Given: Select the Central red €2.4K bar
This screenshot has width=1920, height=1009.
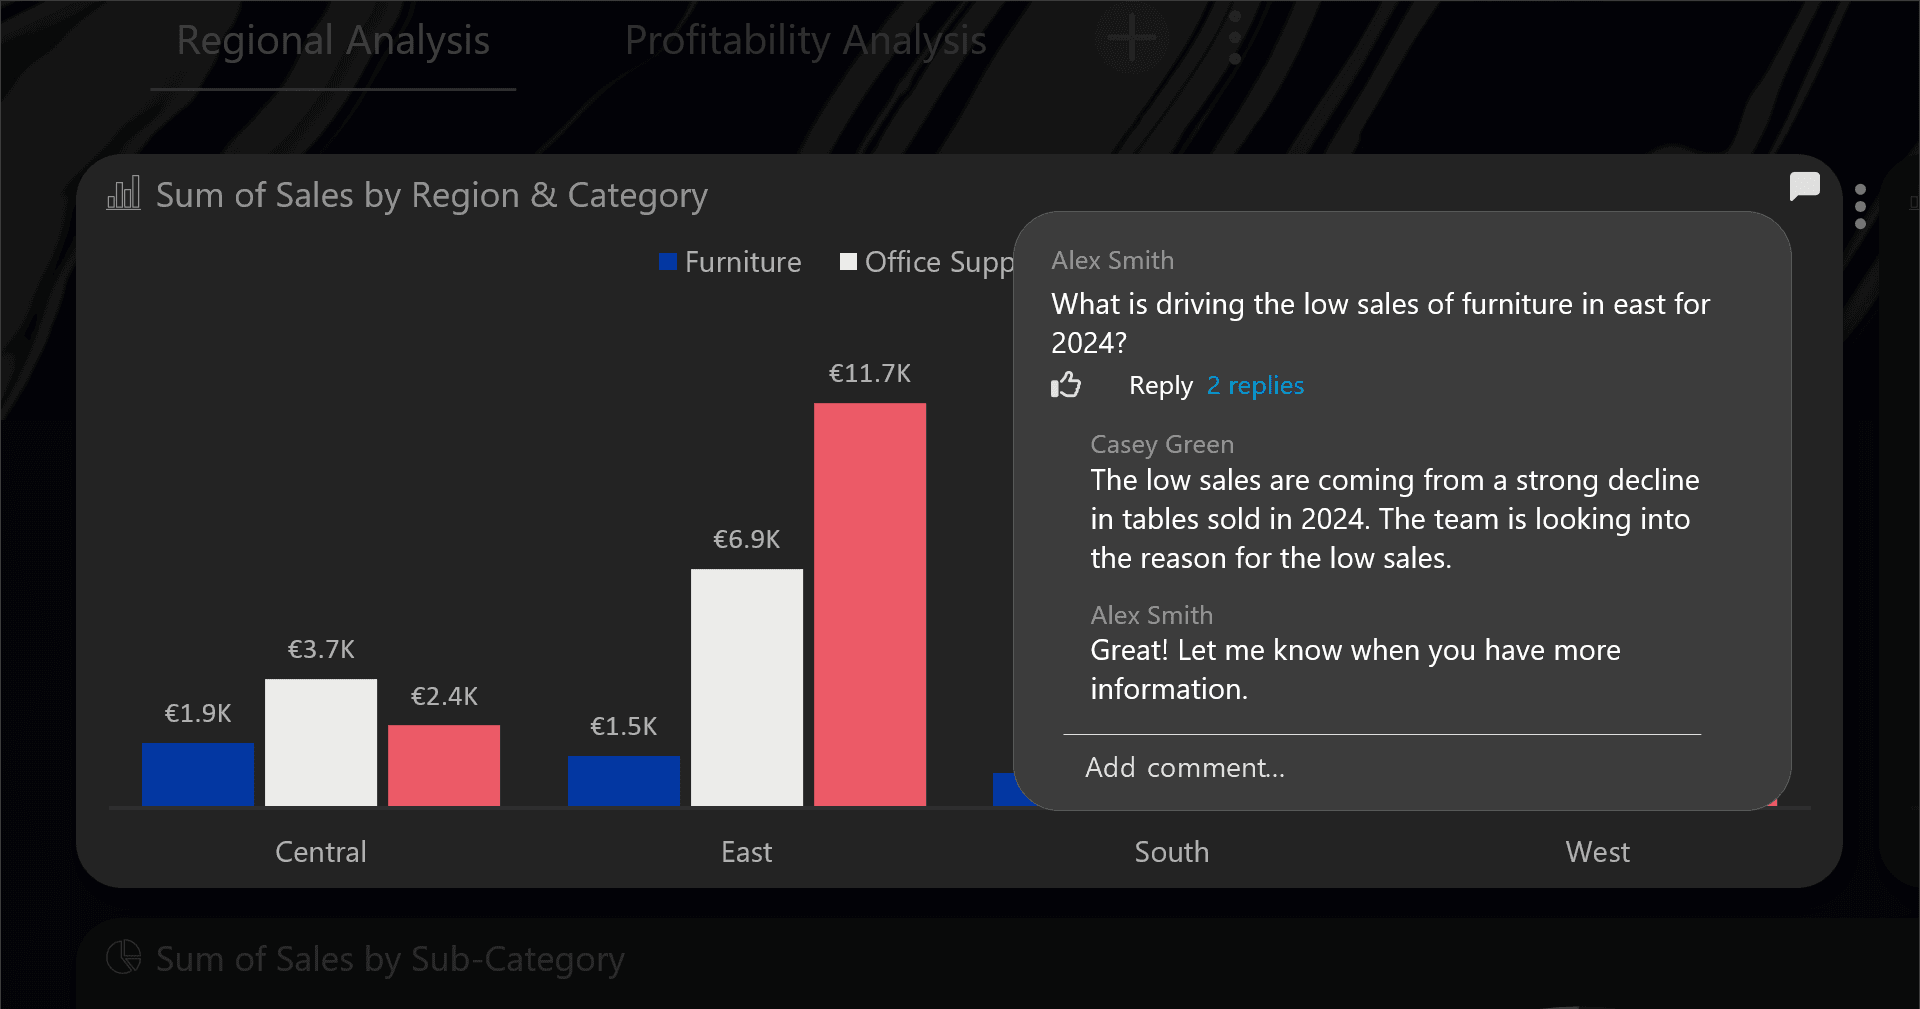Looking at the screenshot, I should 444,765.
